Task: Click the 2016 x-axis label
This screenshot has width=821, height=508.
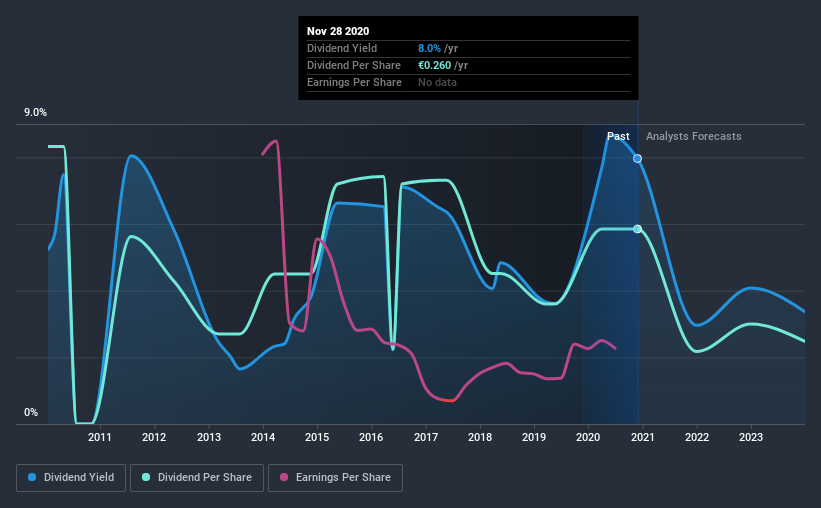Action: click(371, 437)
